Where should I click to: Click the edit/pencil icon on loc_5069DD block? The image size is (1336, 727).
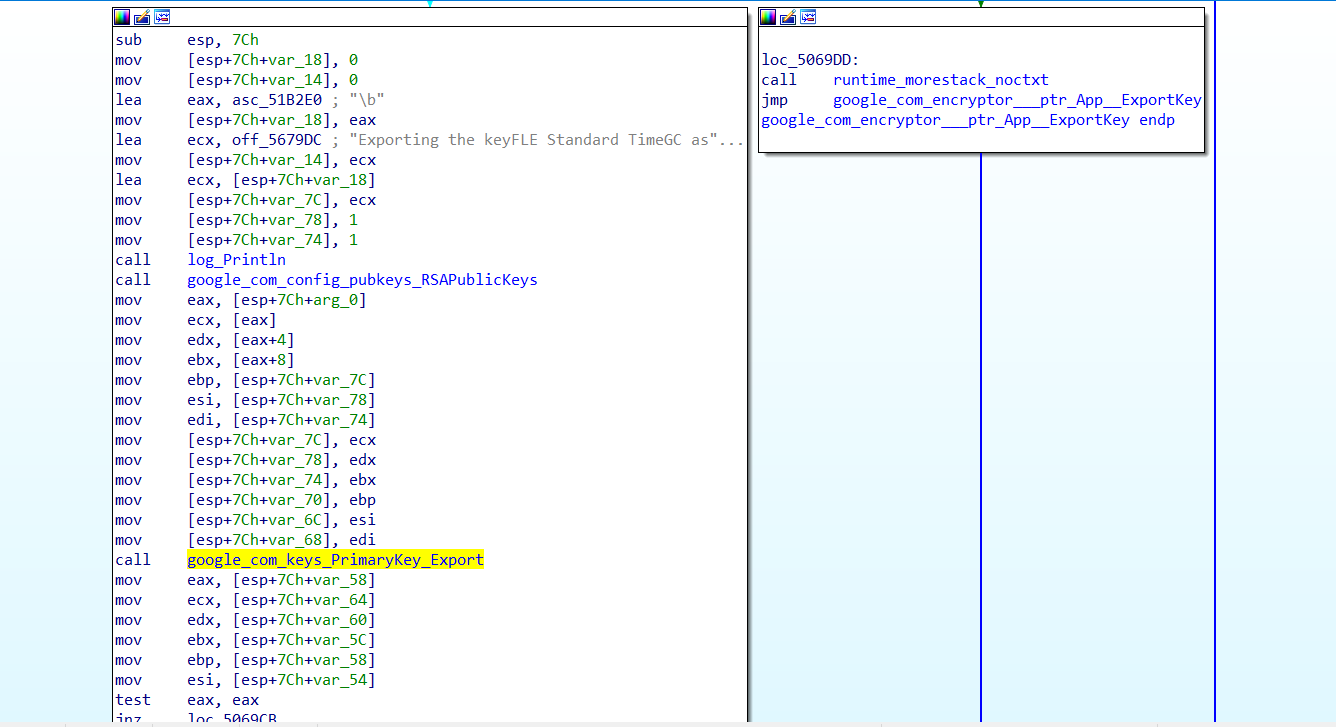point(788,17)
